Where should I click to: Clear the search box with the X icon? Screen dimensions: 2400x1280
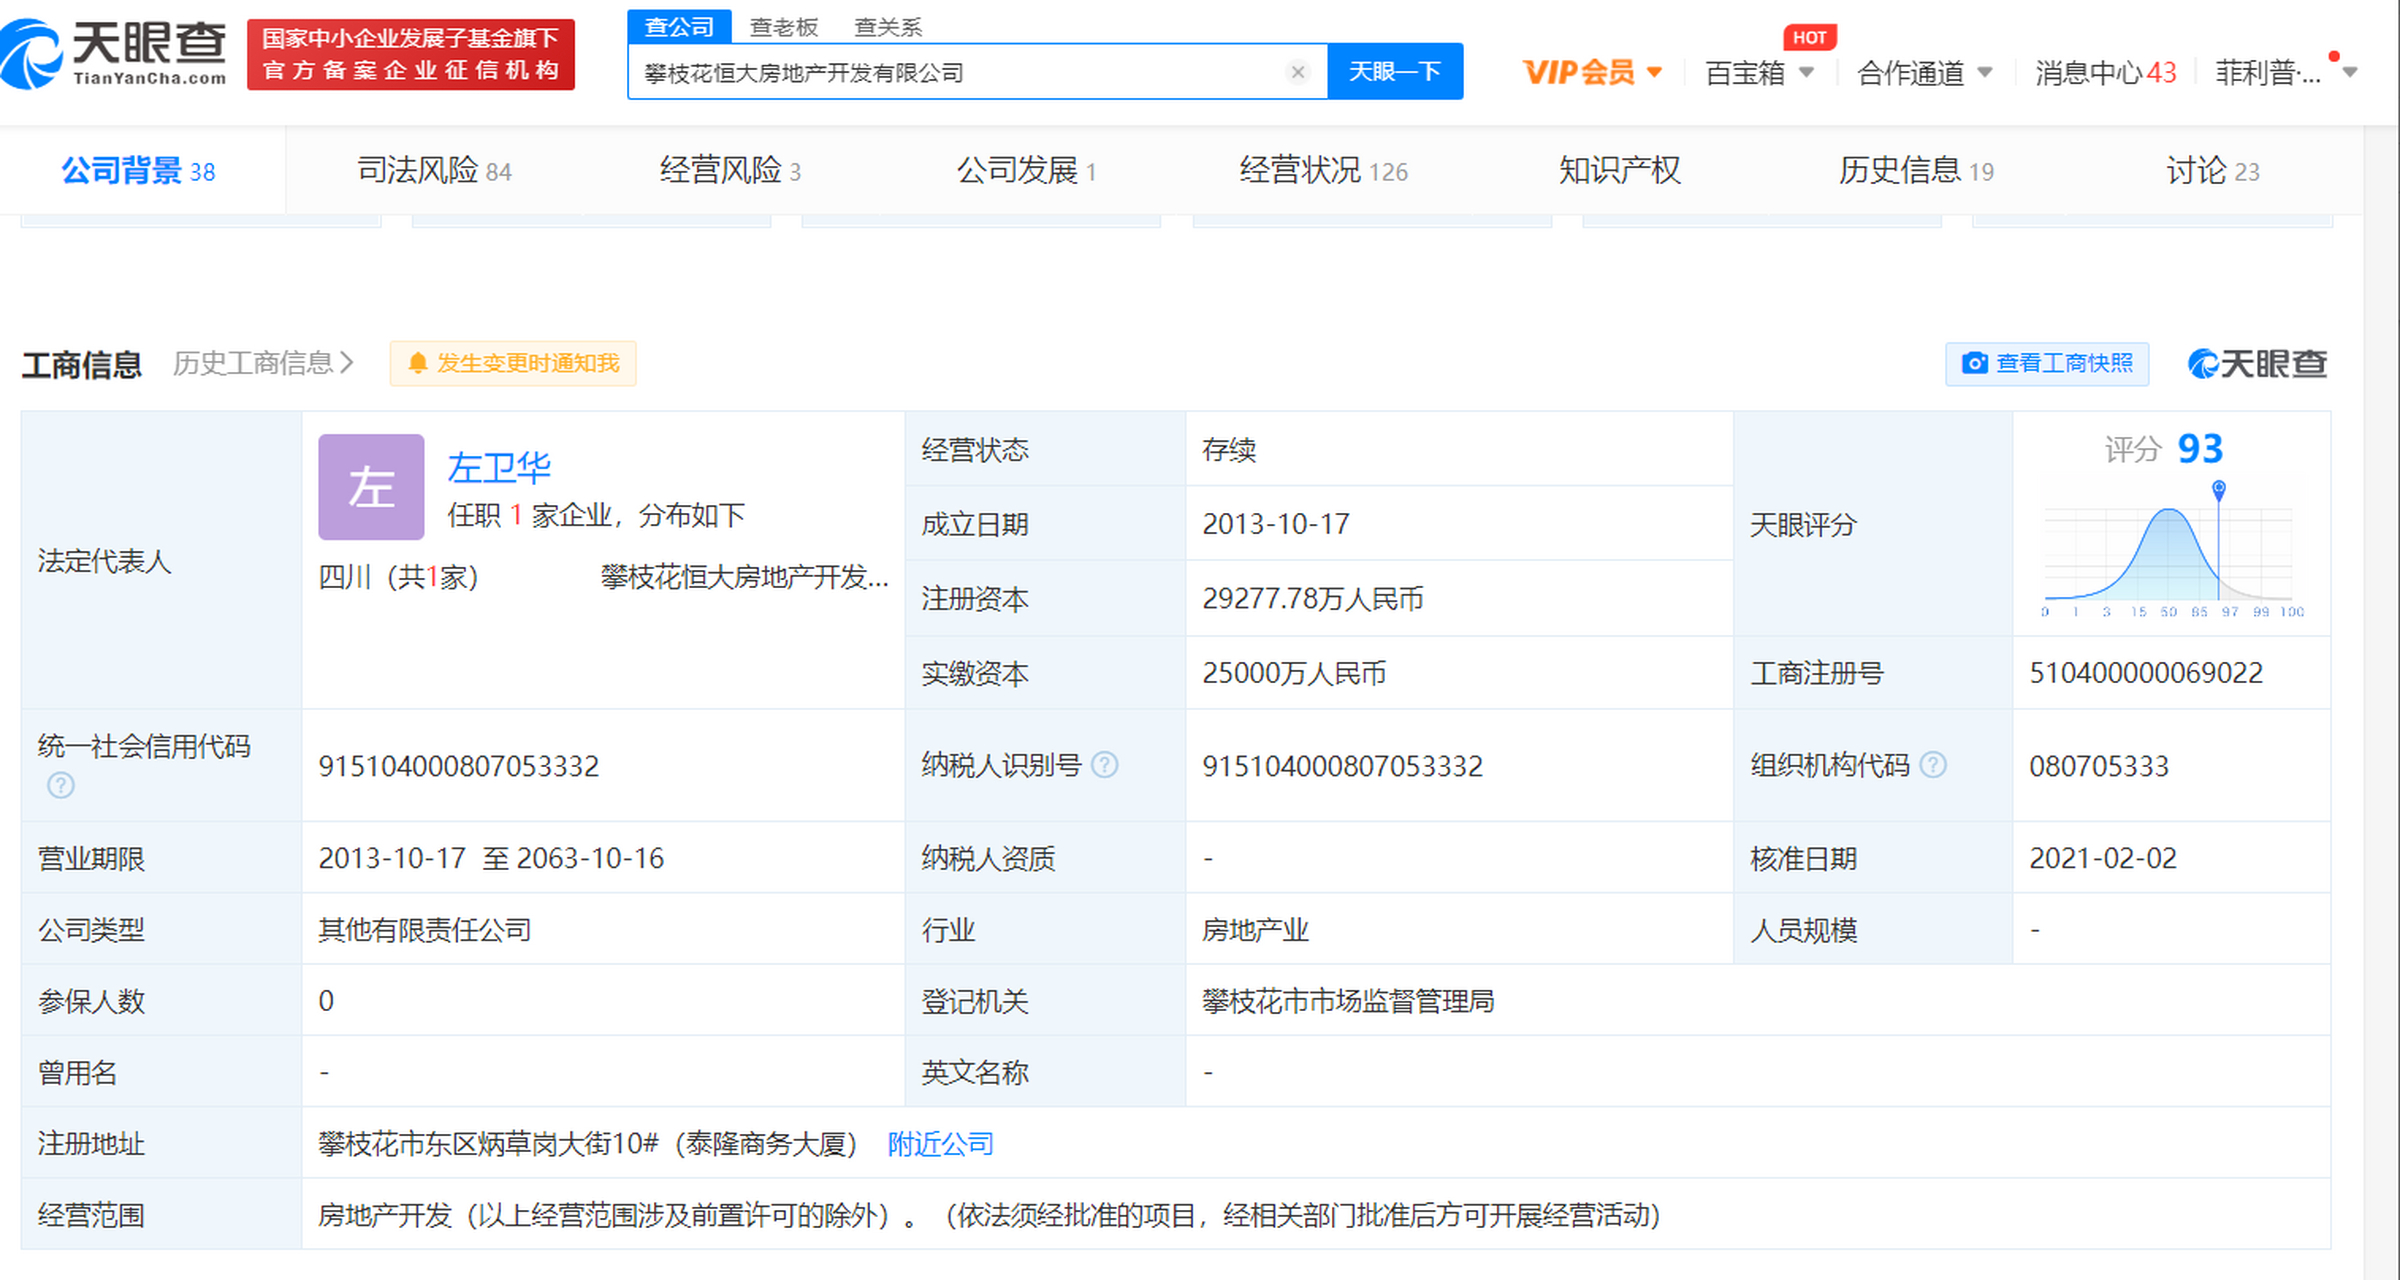1297,71
